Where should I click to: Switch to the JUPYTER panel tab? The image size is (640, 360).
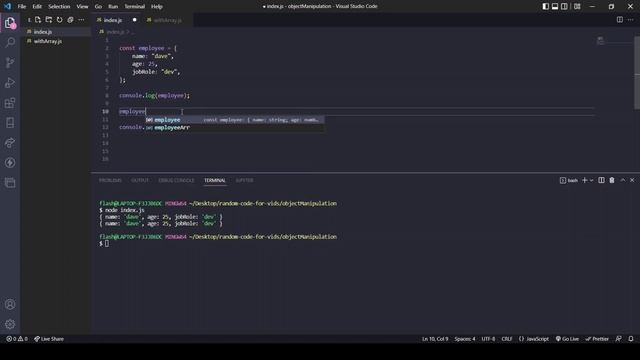[244, 180]
